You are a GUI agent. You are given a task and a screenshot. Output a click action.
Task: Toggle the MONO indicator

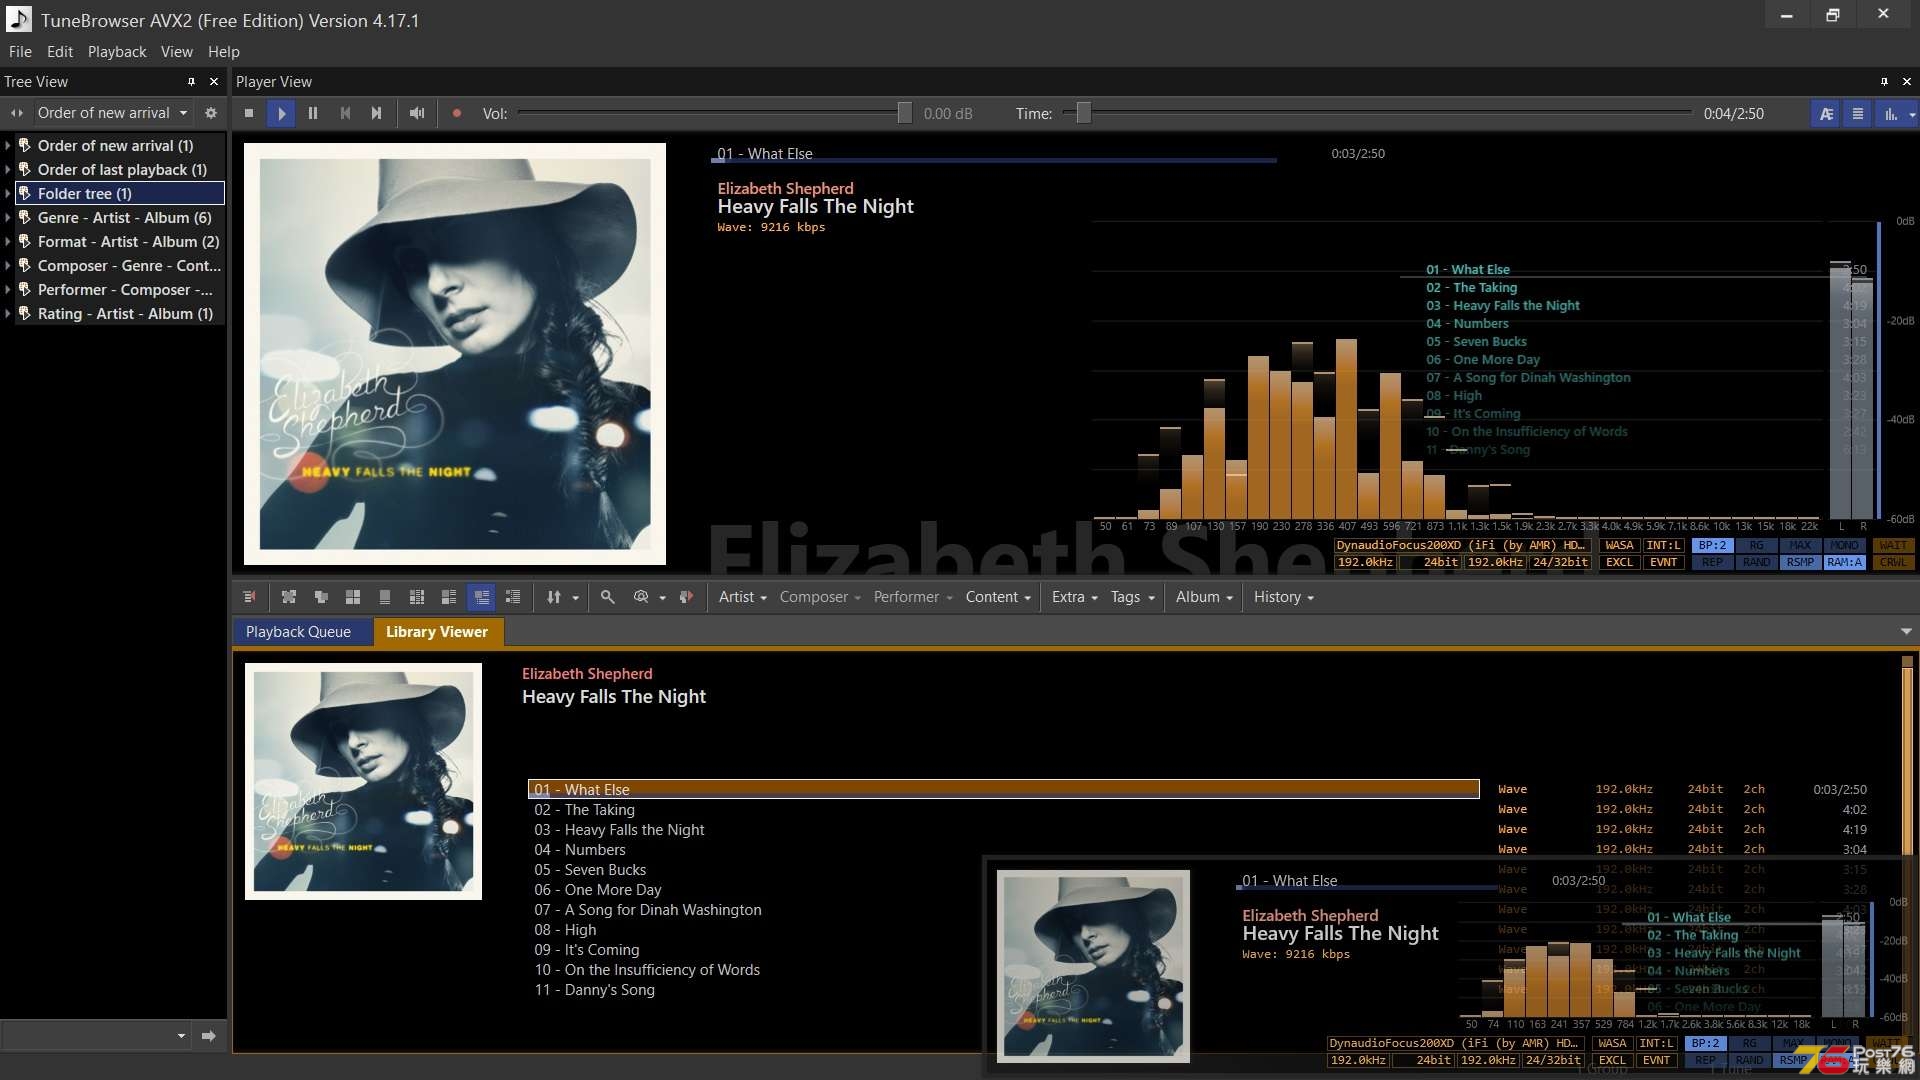(x=1844, y=545)
